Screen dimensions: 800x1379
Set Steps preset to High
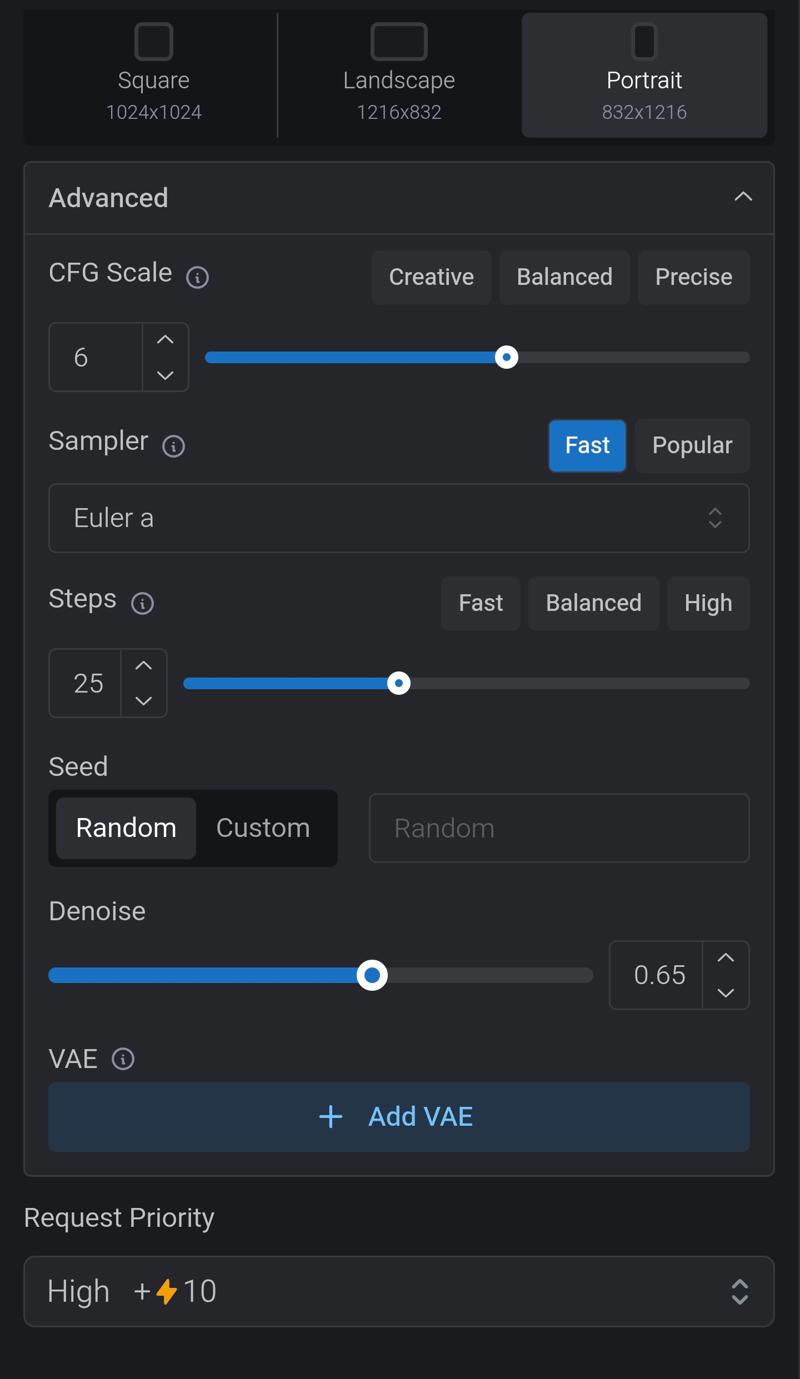pos(708,603)
